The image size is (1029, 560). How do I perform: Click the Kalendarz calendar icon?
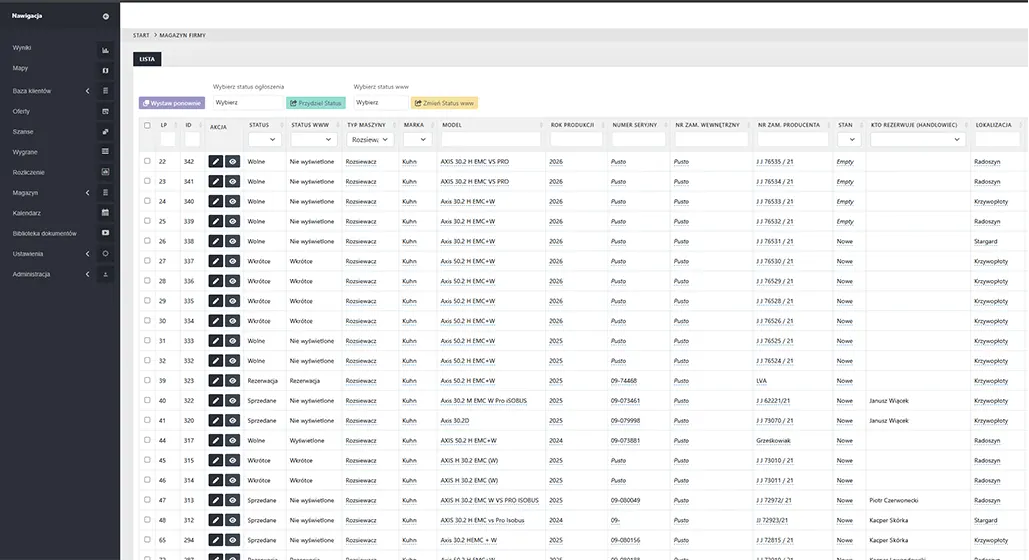106,213
